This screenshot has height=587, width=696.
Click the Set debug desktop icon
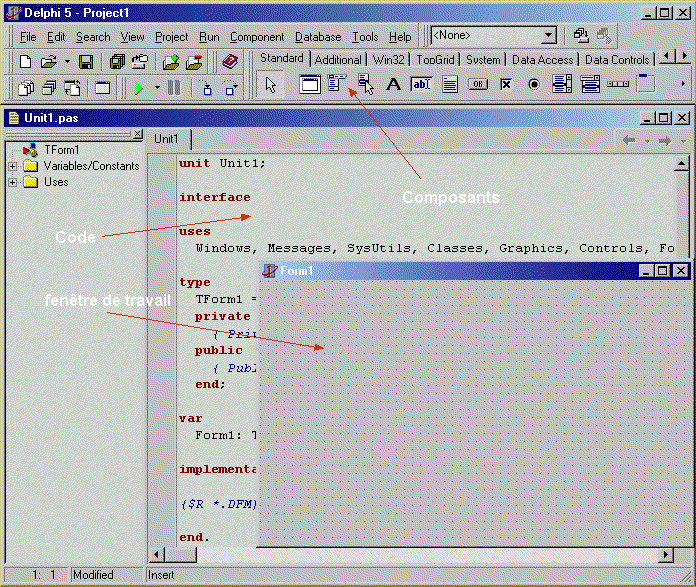click(604, 35)
